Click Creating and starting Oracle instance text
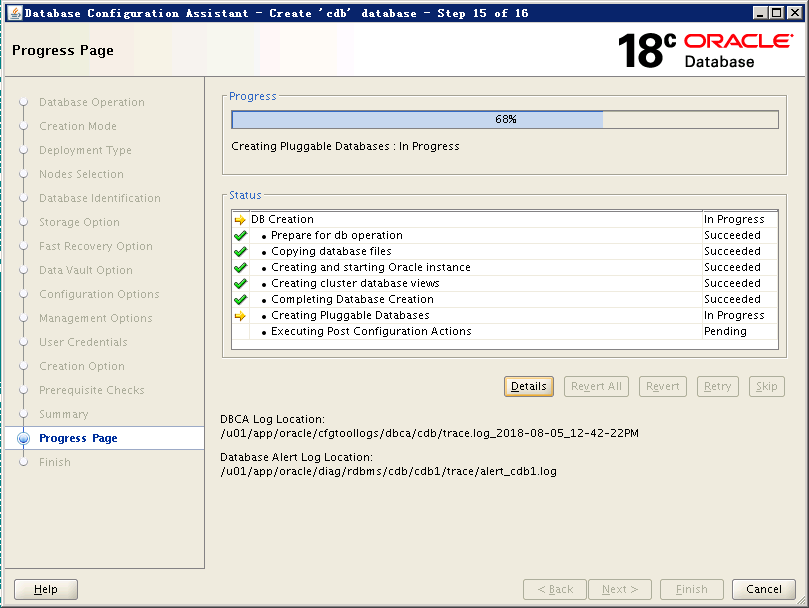 point(370,267)
